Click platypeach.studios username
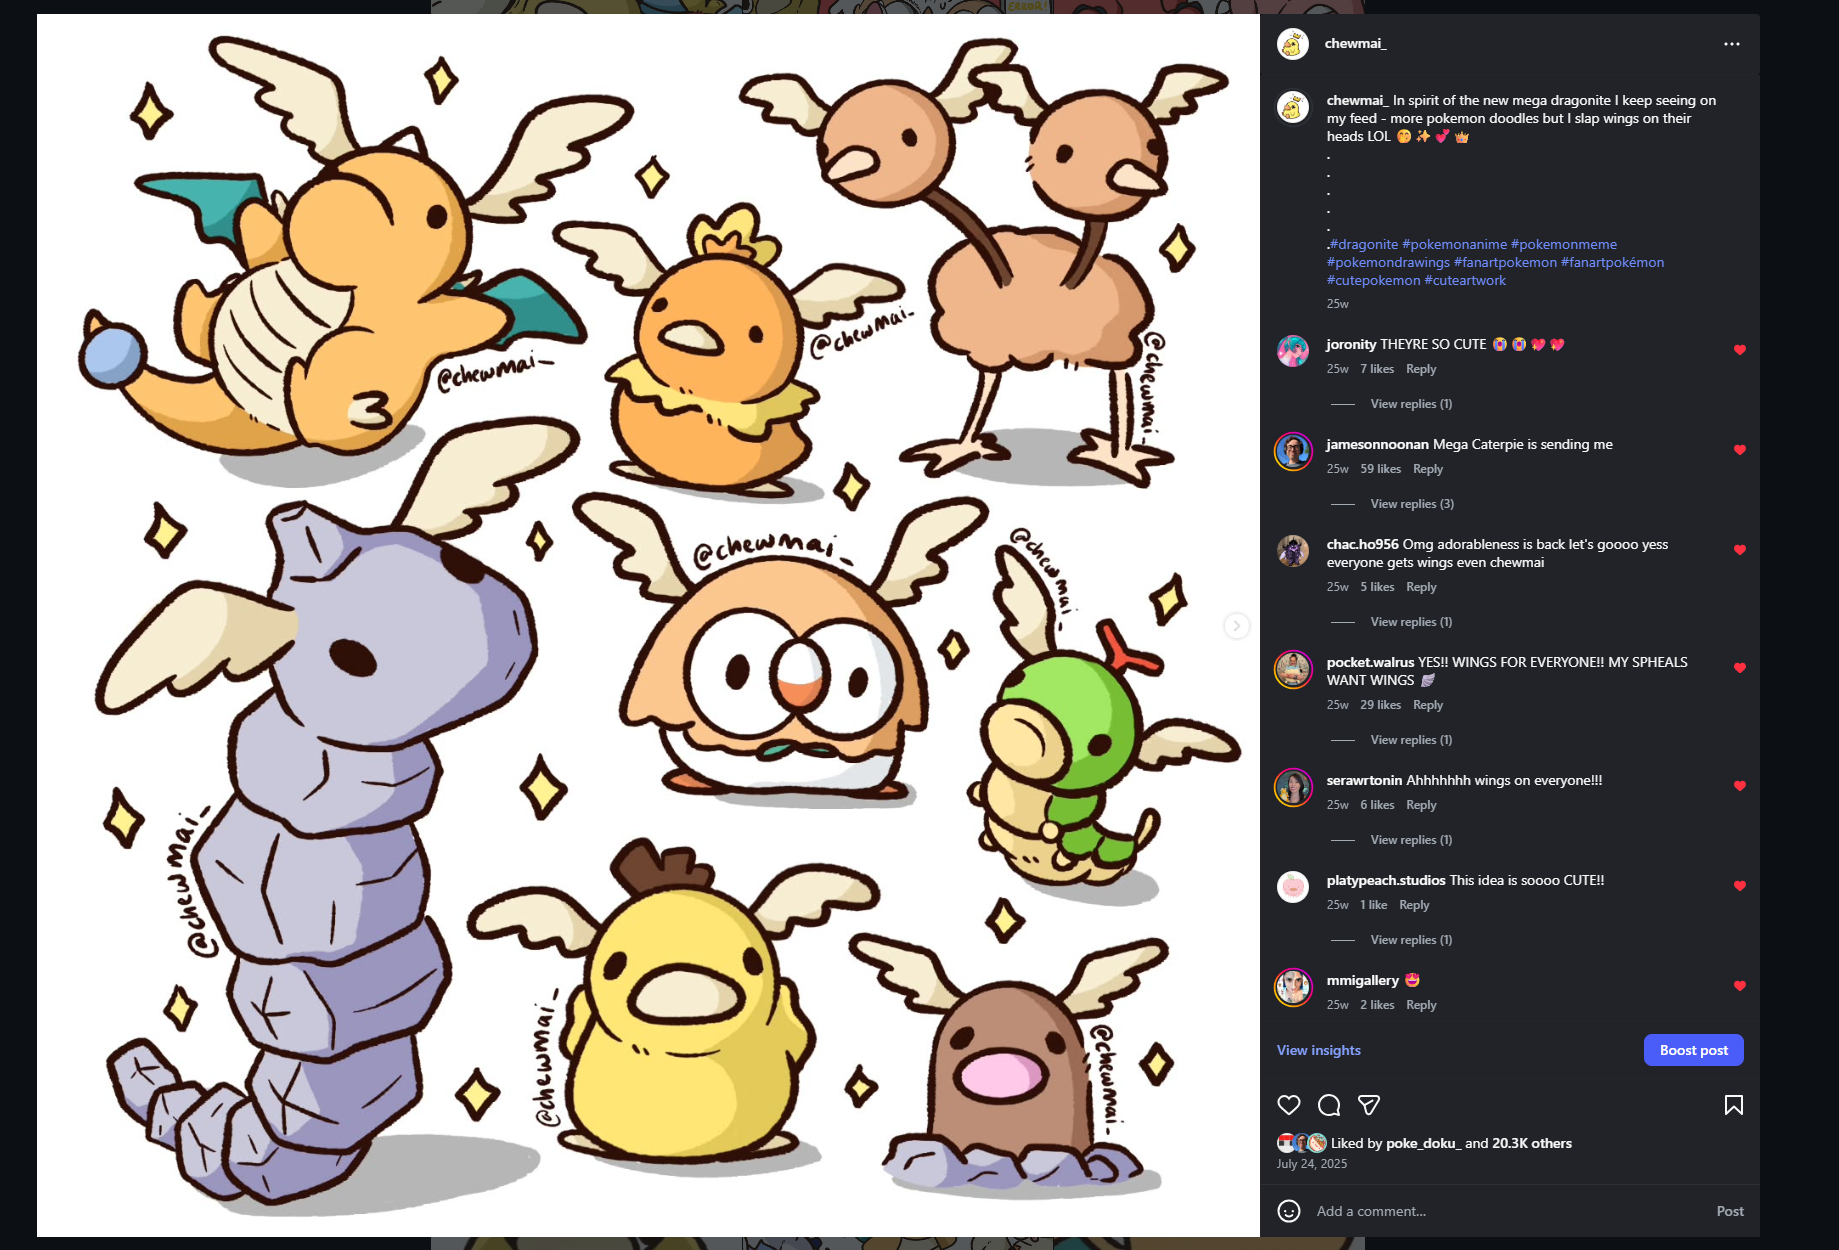The width and height of the screenshot is (1839, 1250). (1386, 880)
